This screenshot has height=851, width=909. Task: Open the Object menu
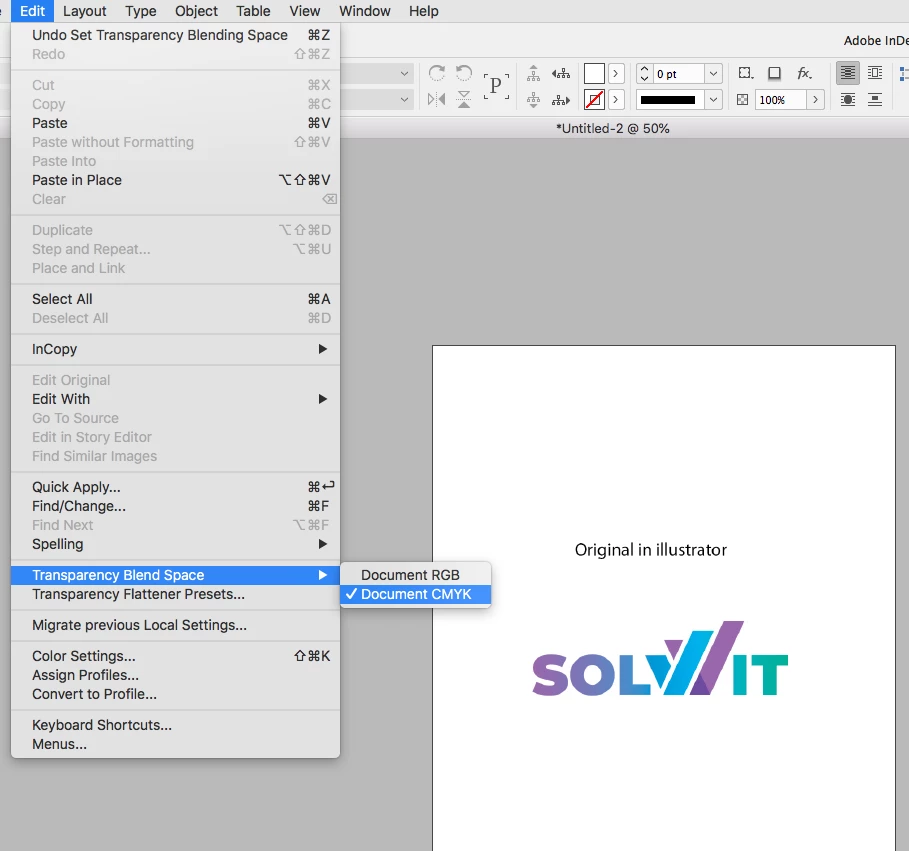point(196,11)
